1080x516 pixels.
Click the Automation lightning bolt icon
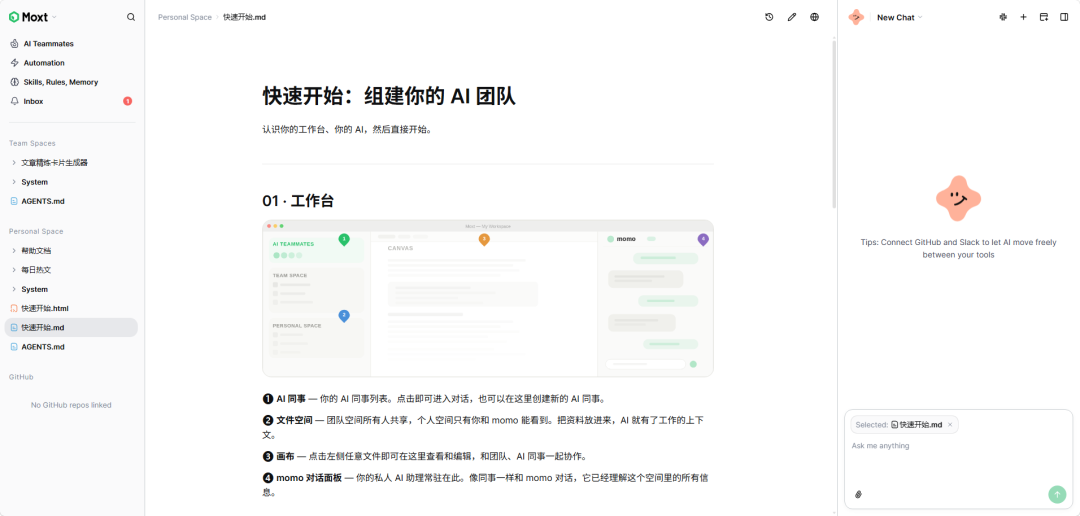pos(14,63)
